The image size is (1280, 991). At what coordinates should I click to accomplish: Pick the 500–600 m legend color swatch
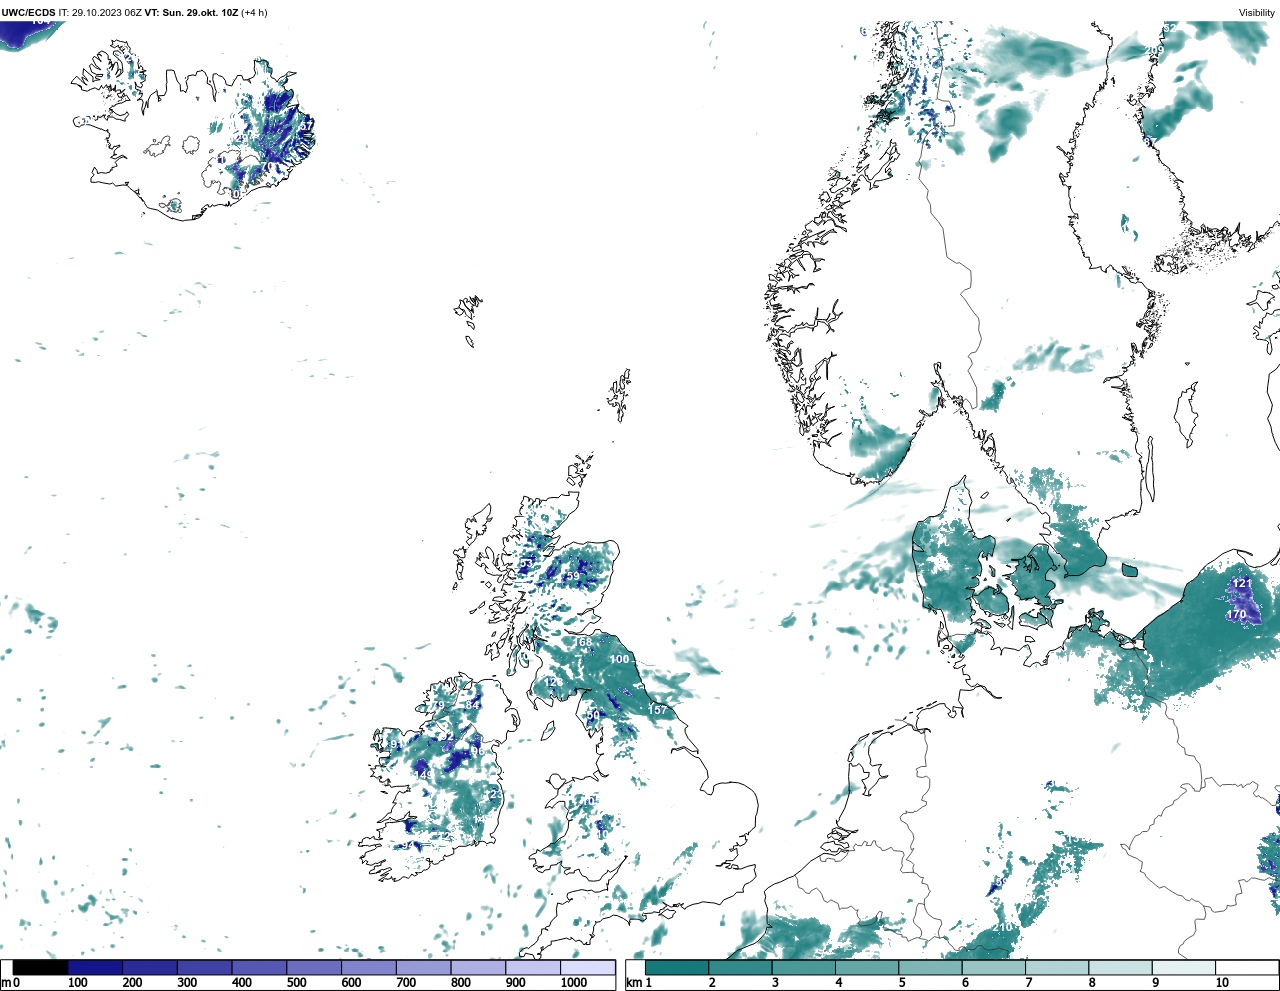click(314, 967)
